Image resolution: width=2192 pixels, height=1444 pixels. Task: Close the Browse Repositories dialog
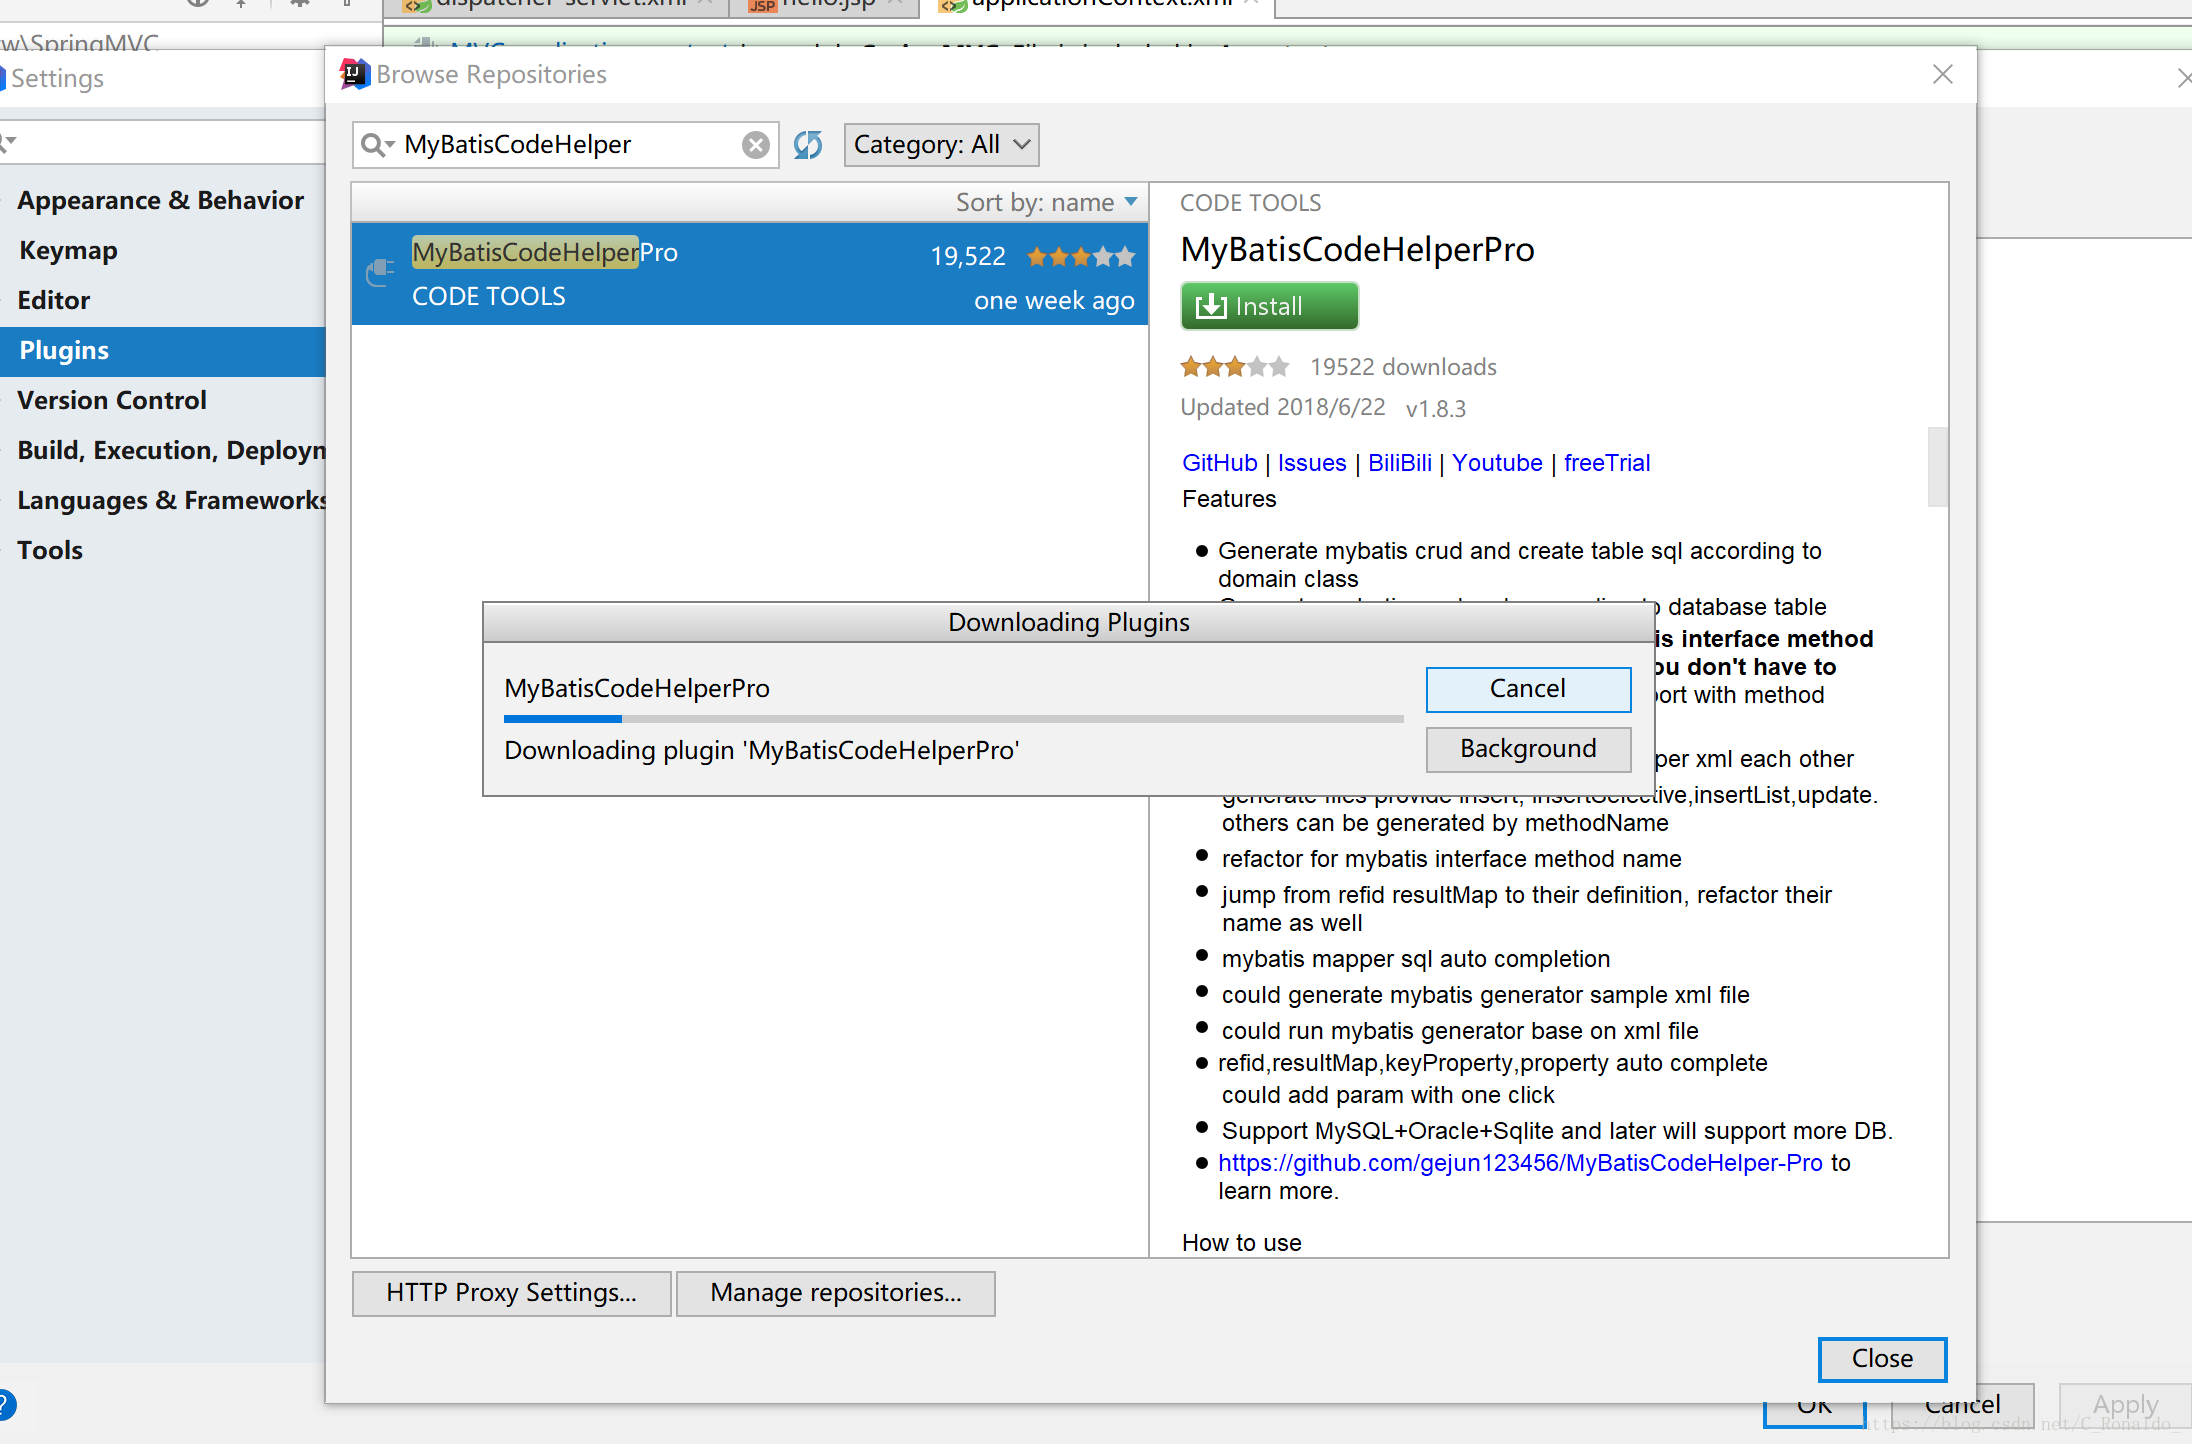pos(1882,1358)
